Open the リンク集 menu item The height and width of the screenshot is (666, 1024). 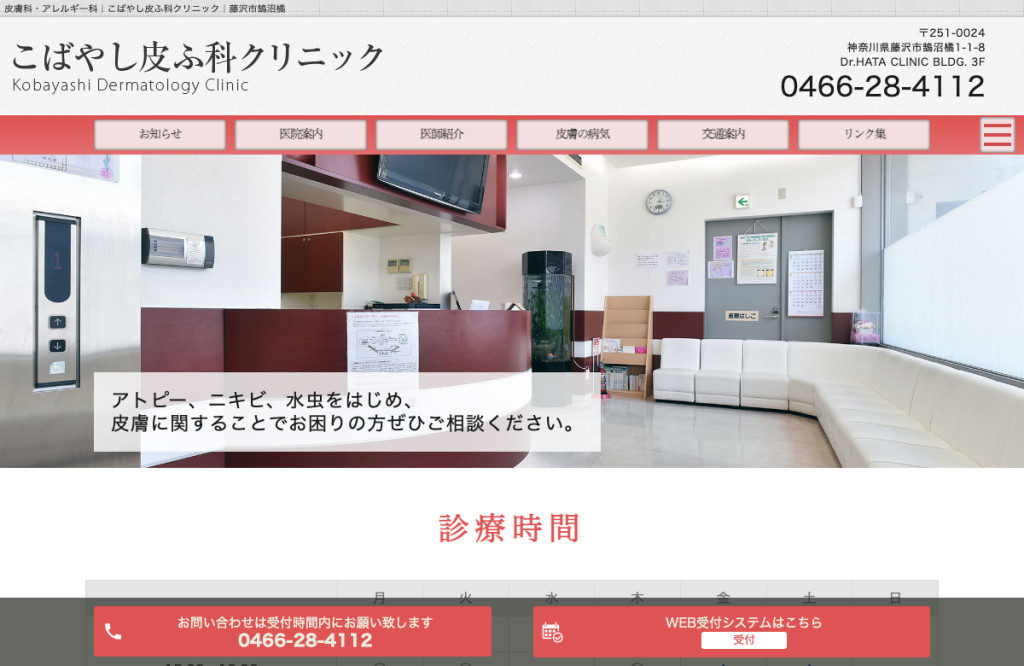[864, 135]
